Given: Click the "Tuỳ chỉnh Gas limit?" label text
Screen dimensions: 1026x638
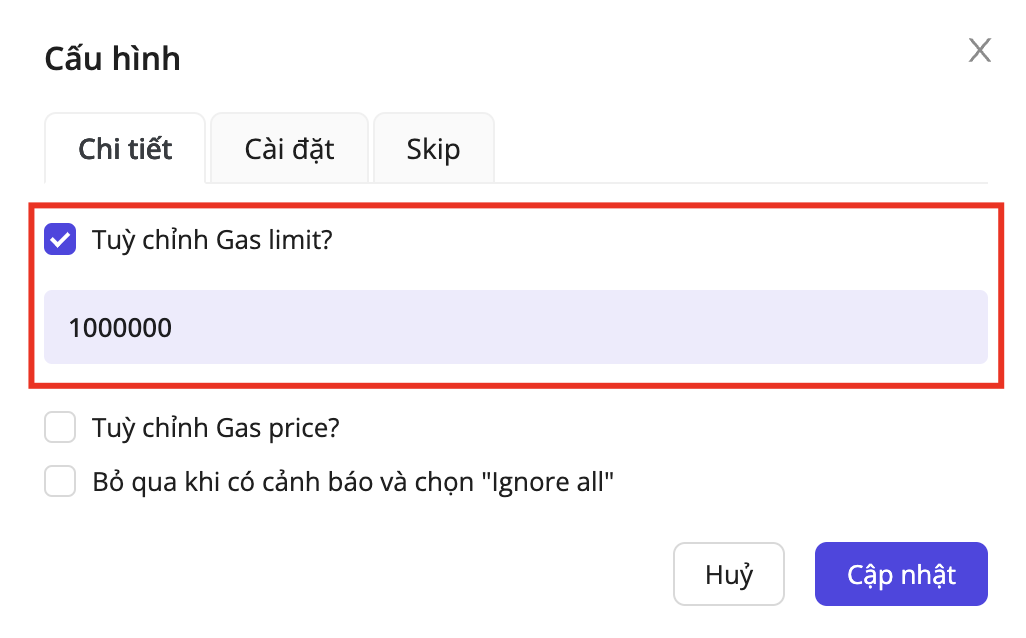Looking at the screenshot, I should 211,240.
